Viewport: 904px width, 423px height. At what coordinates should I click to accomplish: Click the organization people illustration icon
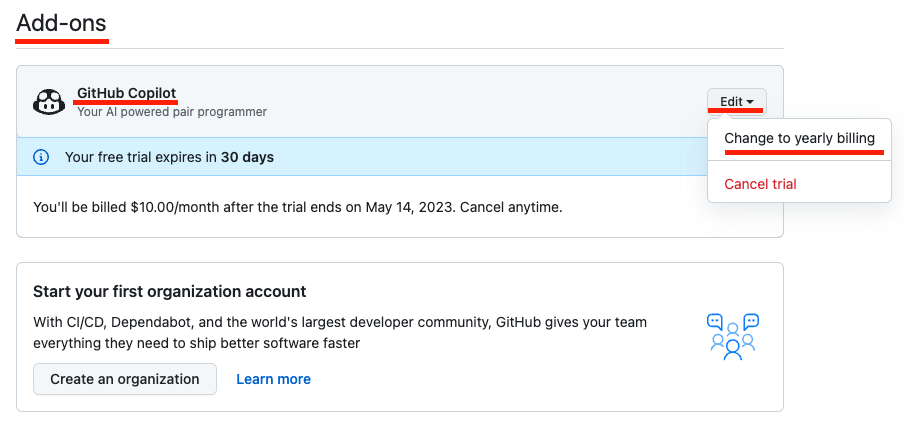coord(733,337)
